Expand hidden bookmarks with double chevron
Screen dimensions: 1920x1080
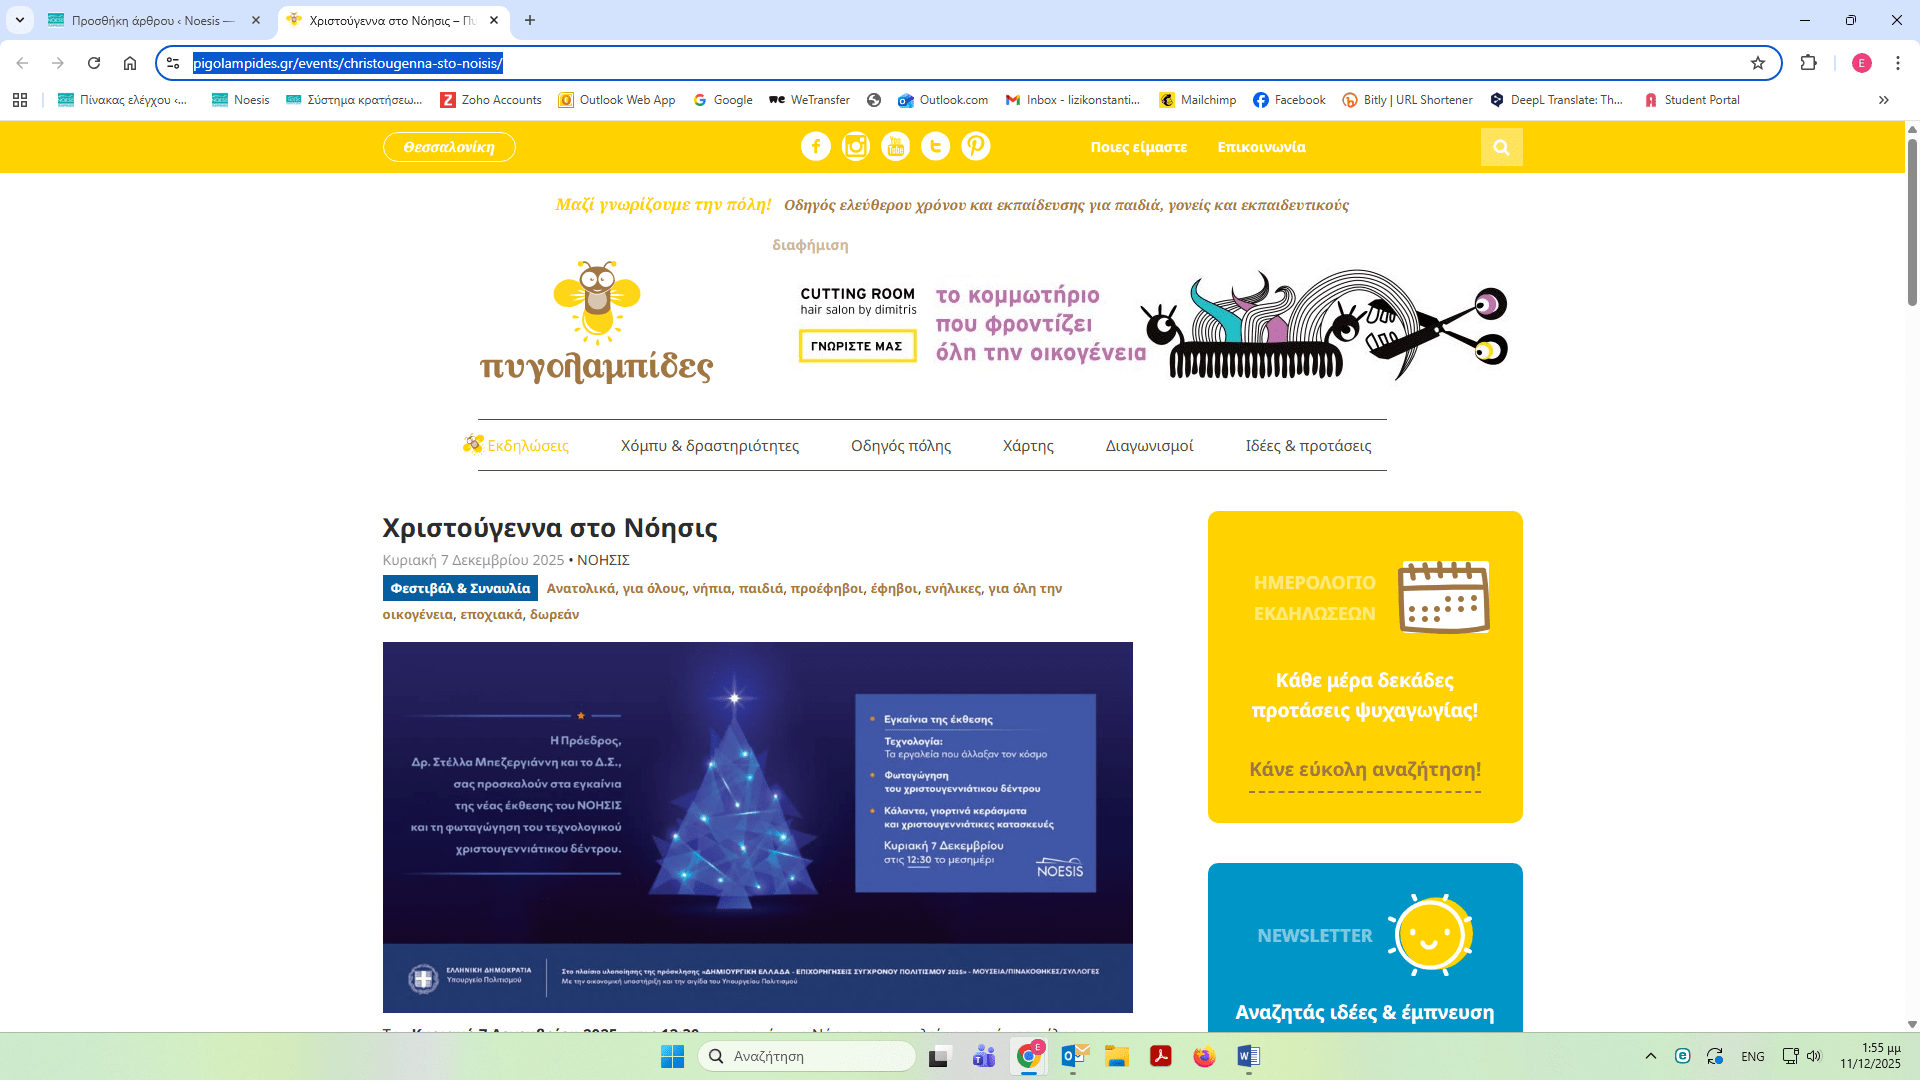pos(1884,100)
